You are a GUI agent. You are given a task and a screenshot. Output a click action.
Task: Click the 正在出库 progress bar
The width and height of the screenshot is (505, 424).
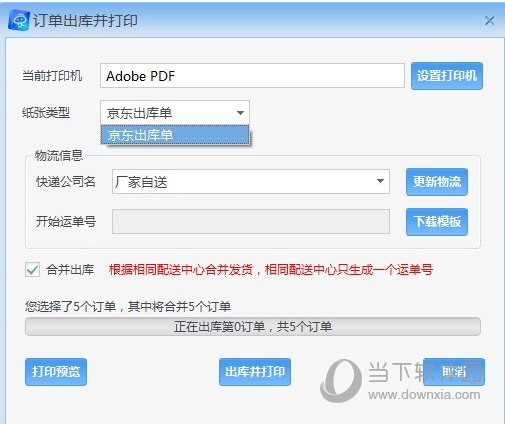[253, 327]
